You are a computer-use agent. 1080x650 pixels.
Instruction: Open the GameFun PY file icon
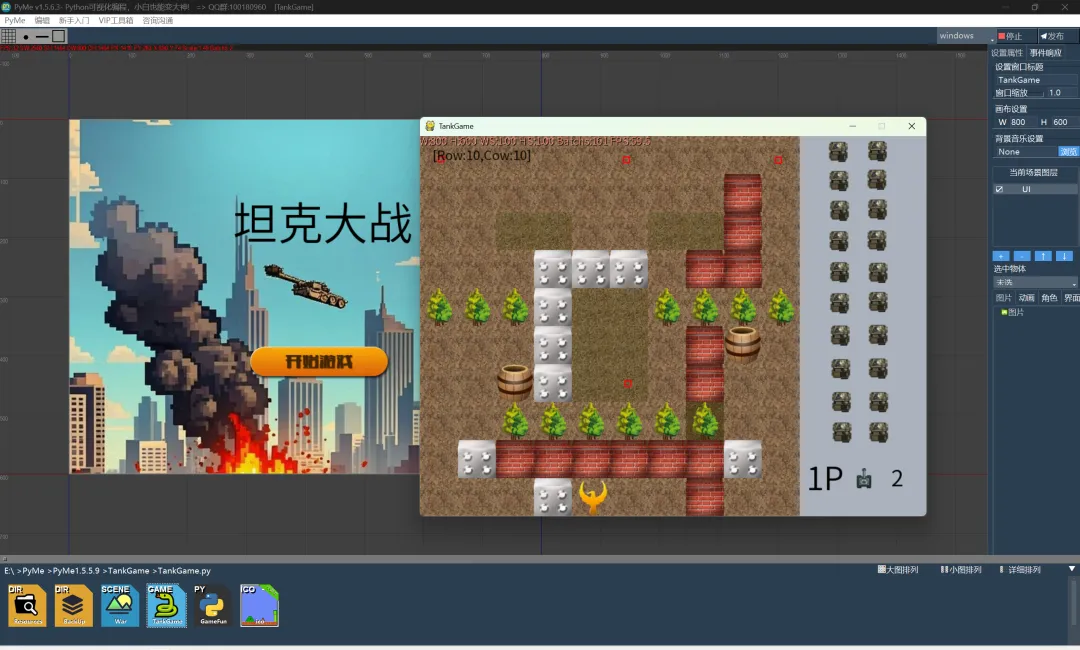[x=213, y=605]
